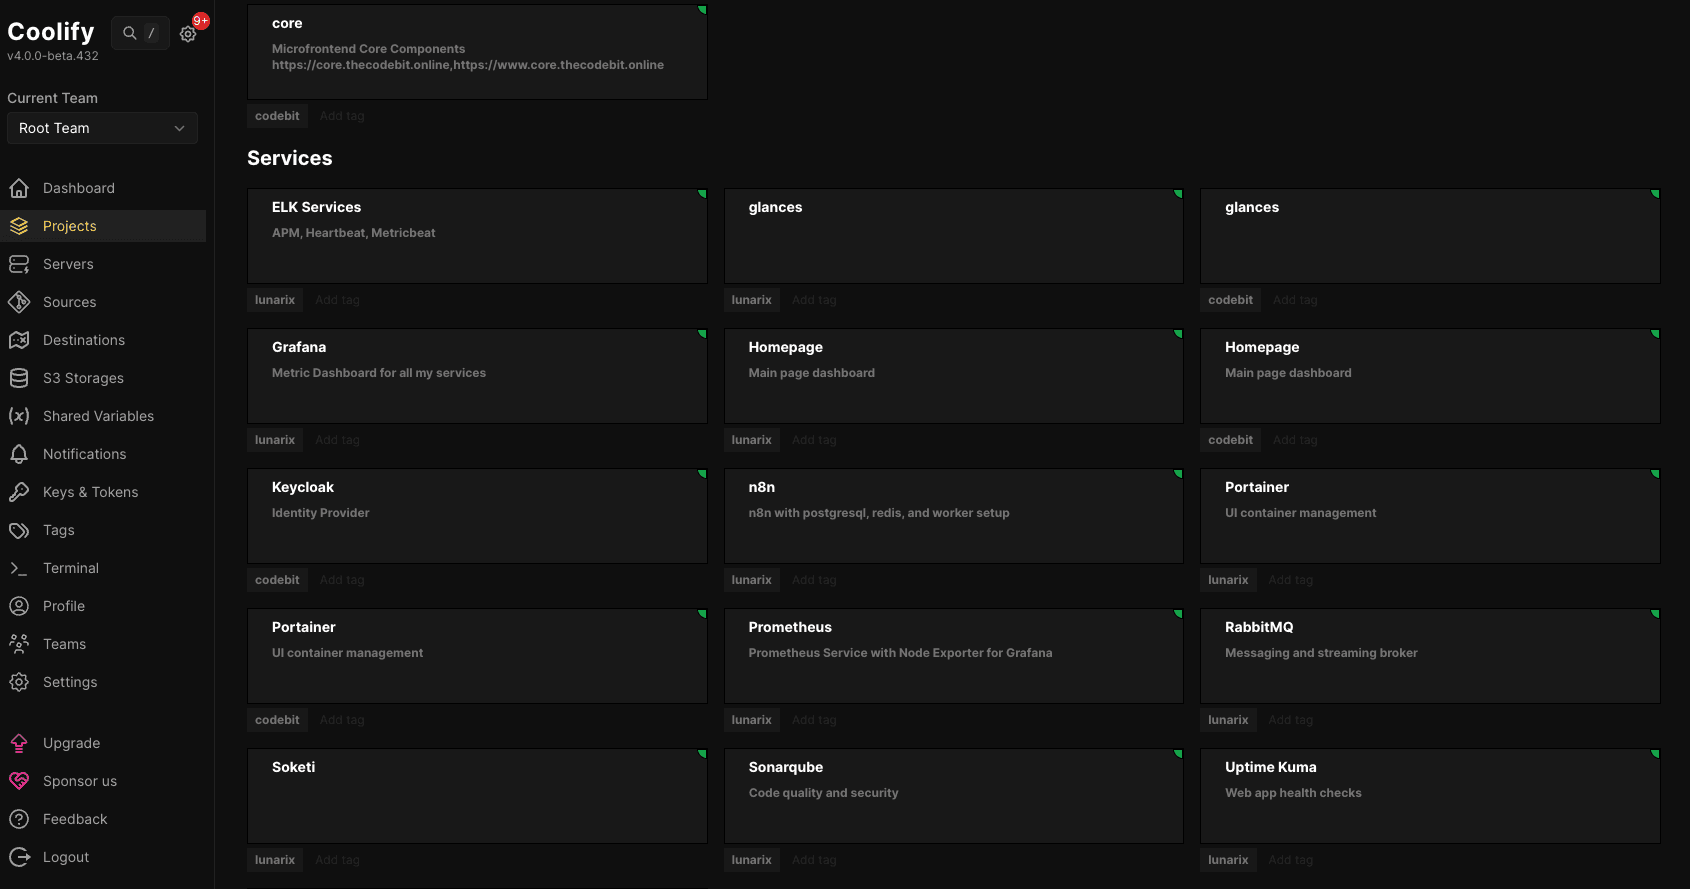Open the Grafana service card
Screen dimensions: 1690x889
477,376
